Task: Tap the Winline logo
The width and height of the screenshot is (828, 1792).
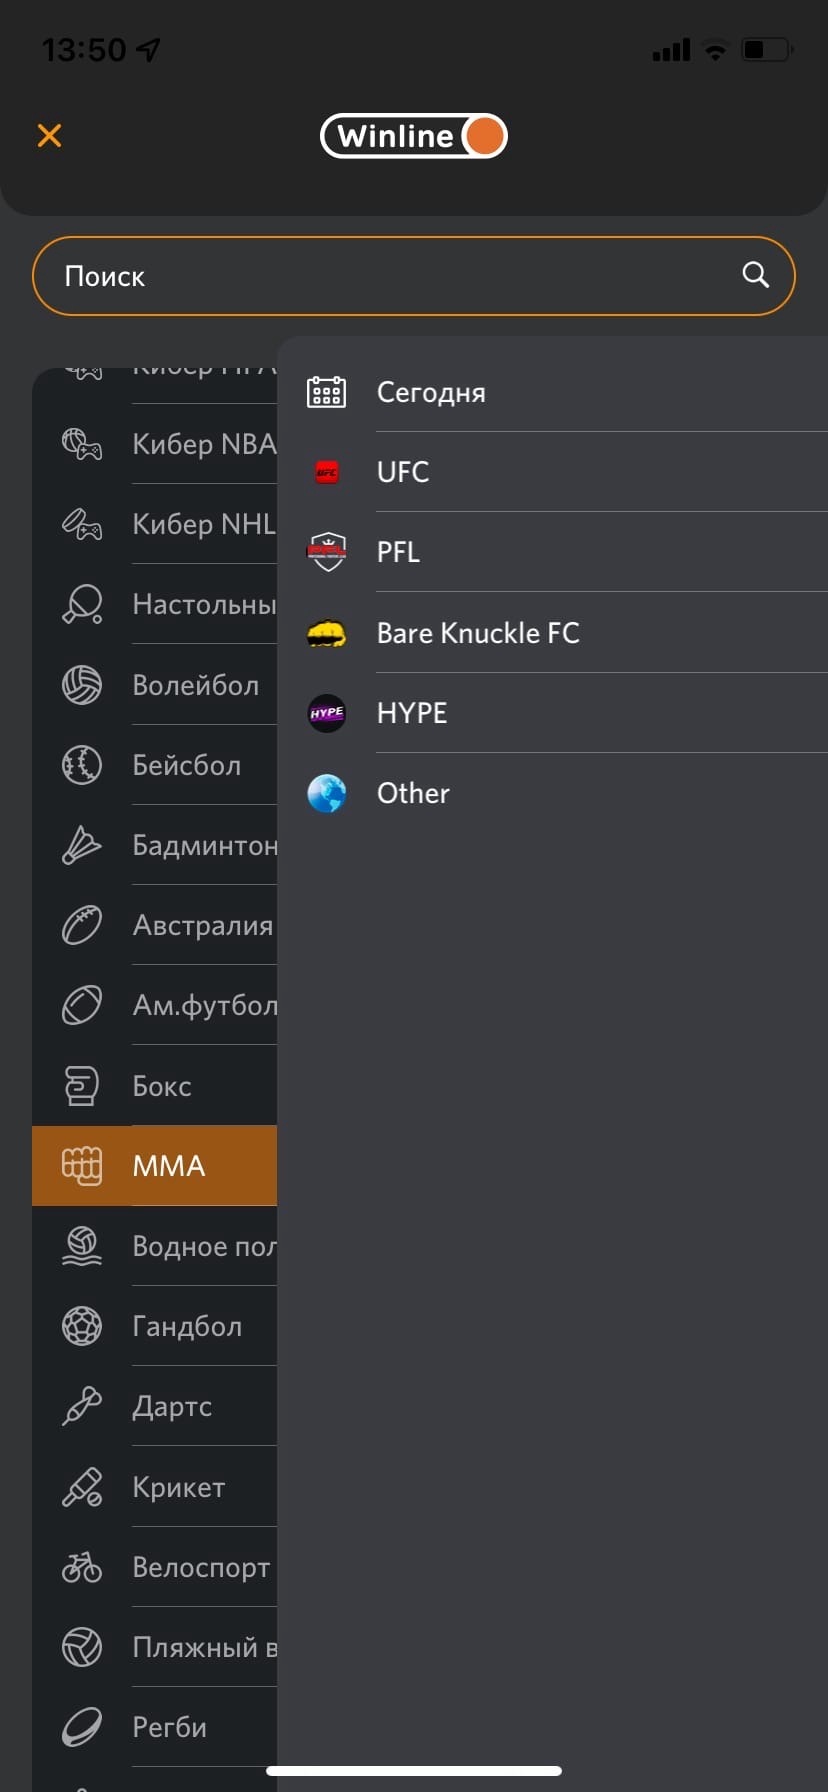Action: (x=414, y=136)
